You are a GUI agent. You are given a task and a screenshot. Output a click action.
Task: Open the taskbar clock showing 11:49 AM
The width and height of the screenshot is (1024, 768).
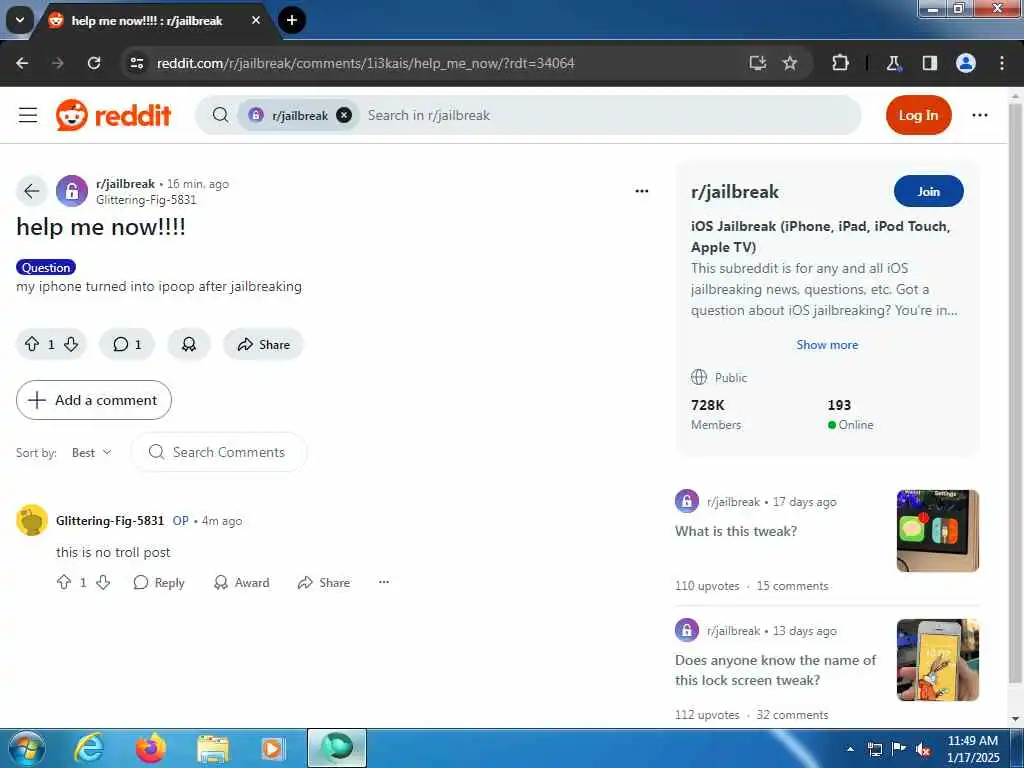click(x=973, y=749)
